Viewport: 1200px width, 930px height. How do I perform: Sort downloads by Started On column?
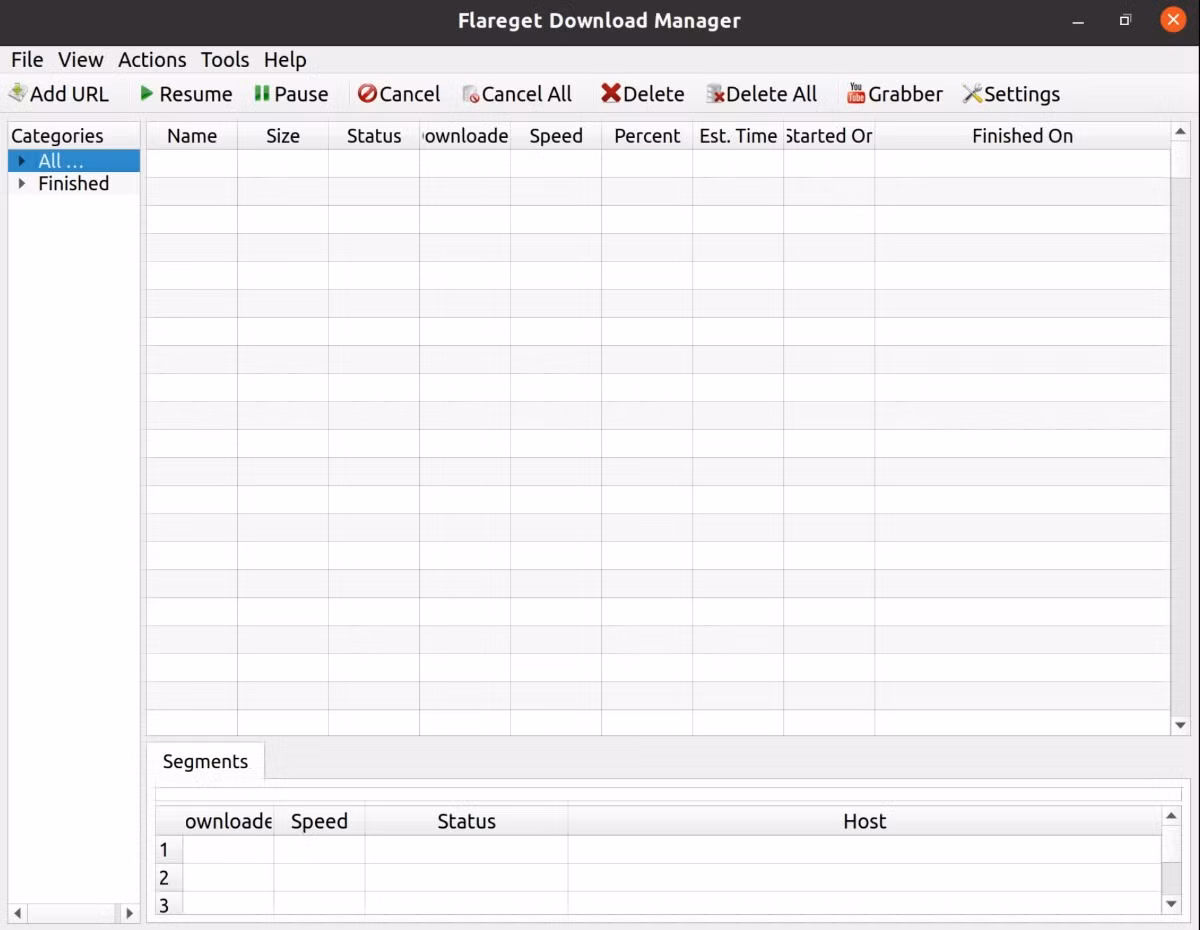829,136
